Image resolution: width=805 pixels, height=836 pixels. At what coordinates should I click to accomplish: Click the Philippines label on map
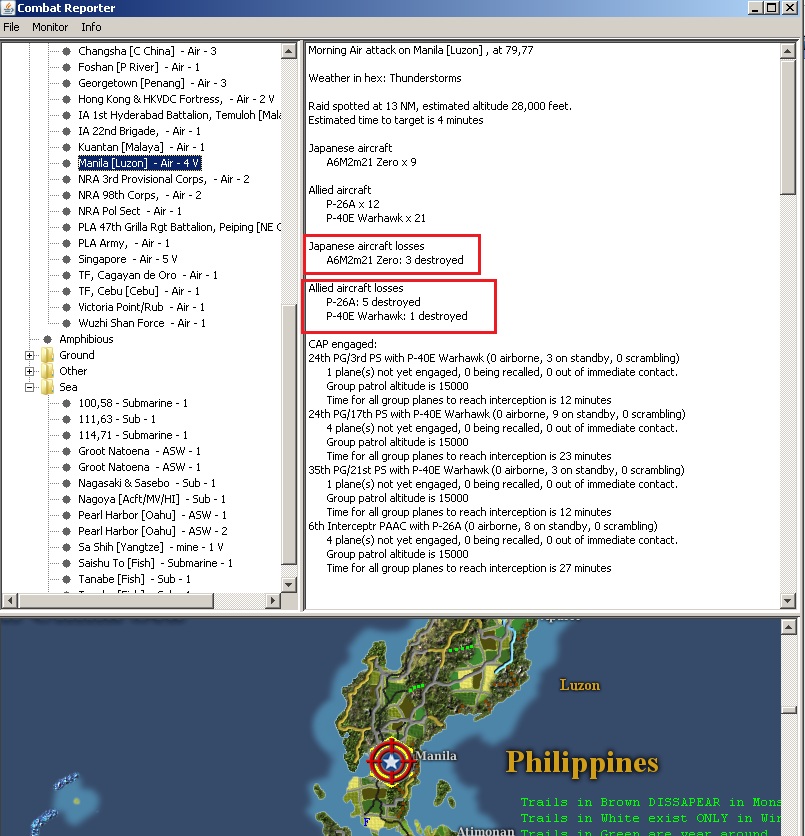tap(582, 763)
